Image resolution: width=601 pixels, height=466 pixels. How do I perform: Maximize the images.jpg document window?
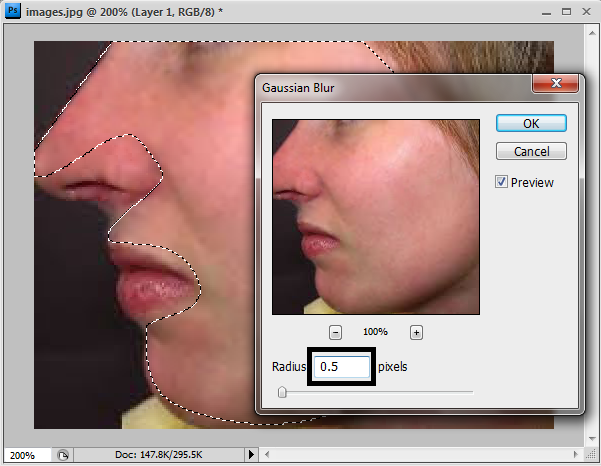click(566, 12)
